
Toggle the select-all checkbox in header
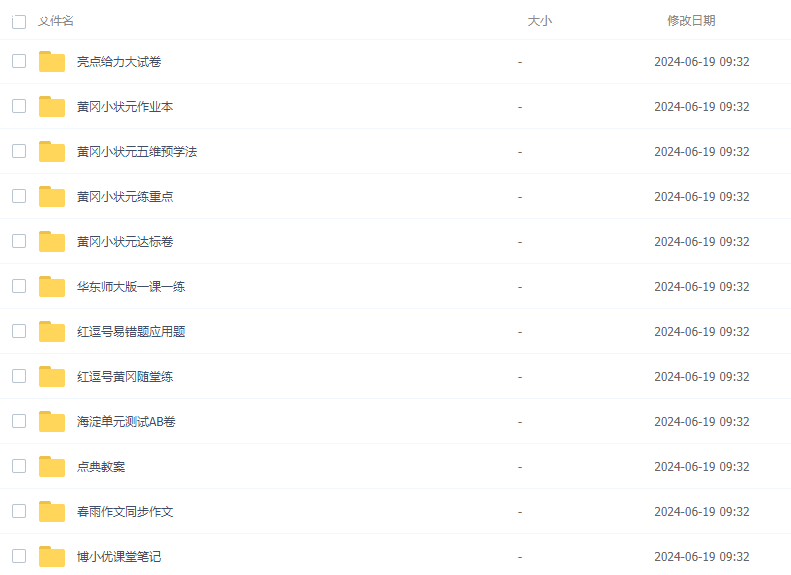pos(19,22)
